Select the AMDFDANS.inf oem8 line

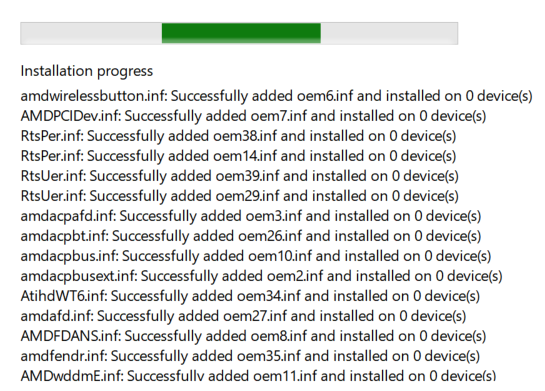coord(253,336)
